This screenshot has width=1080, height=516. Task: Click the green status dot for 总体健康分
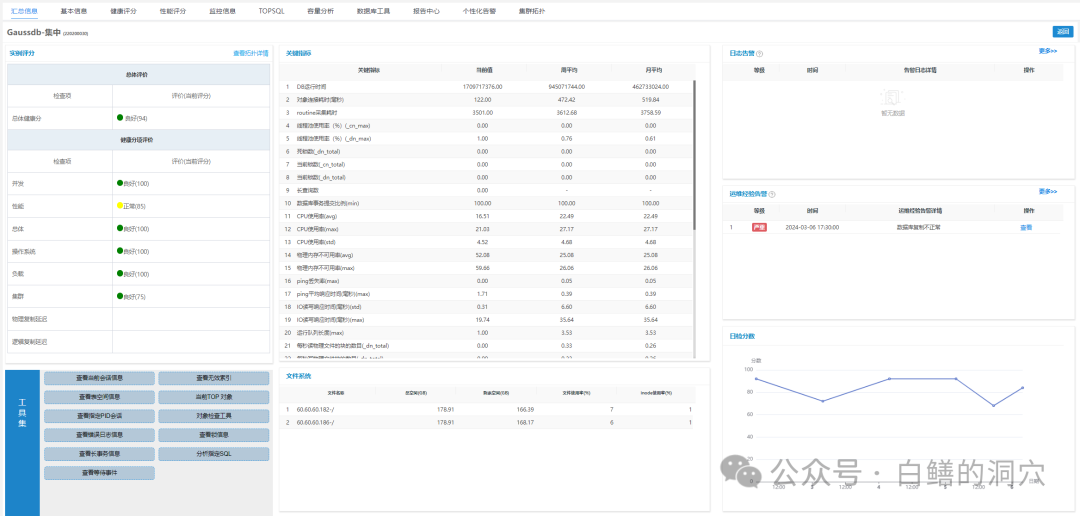pos(120,118)
